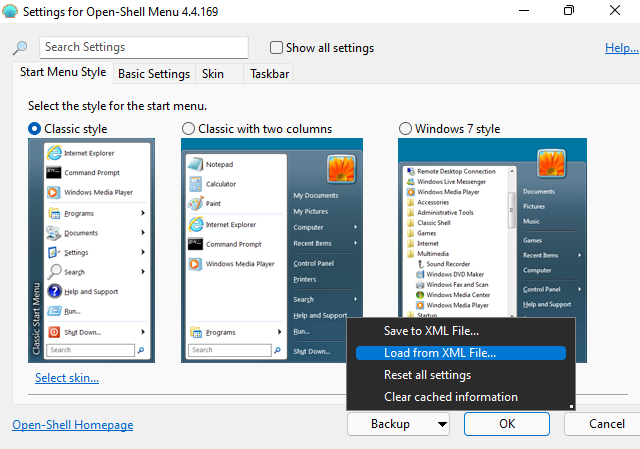Enable the Show all settings checkbox
Viewport: 640px width, 449px height.
point(276,48)
